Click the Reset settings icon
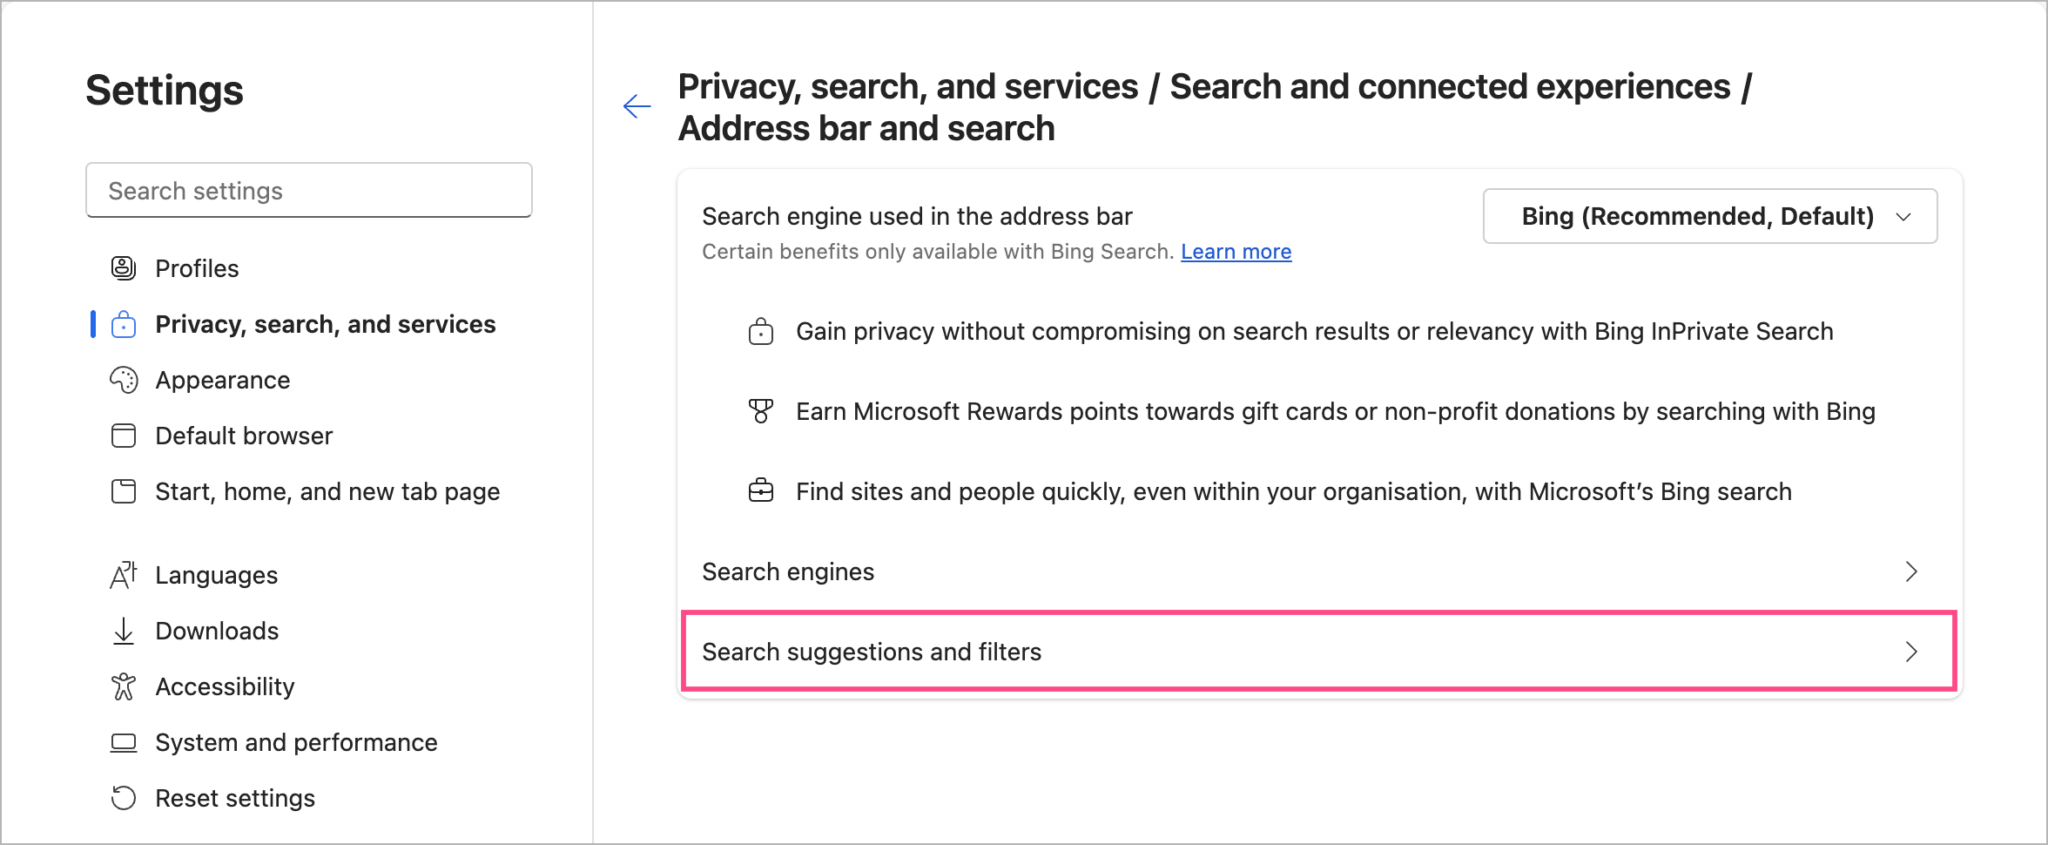 point(123,798)
